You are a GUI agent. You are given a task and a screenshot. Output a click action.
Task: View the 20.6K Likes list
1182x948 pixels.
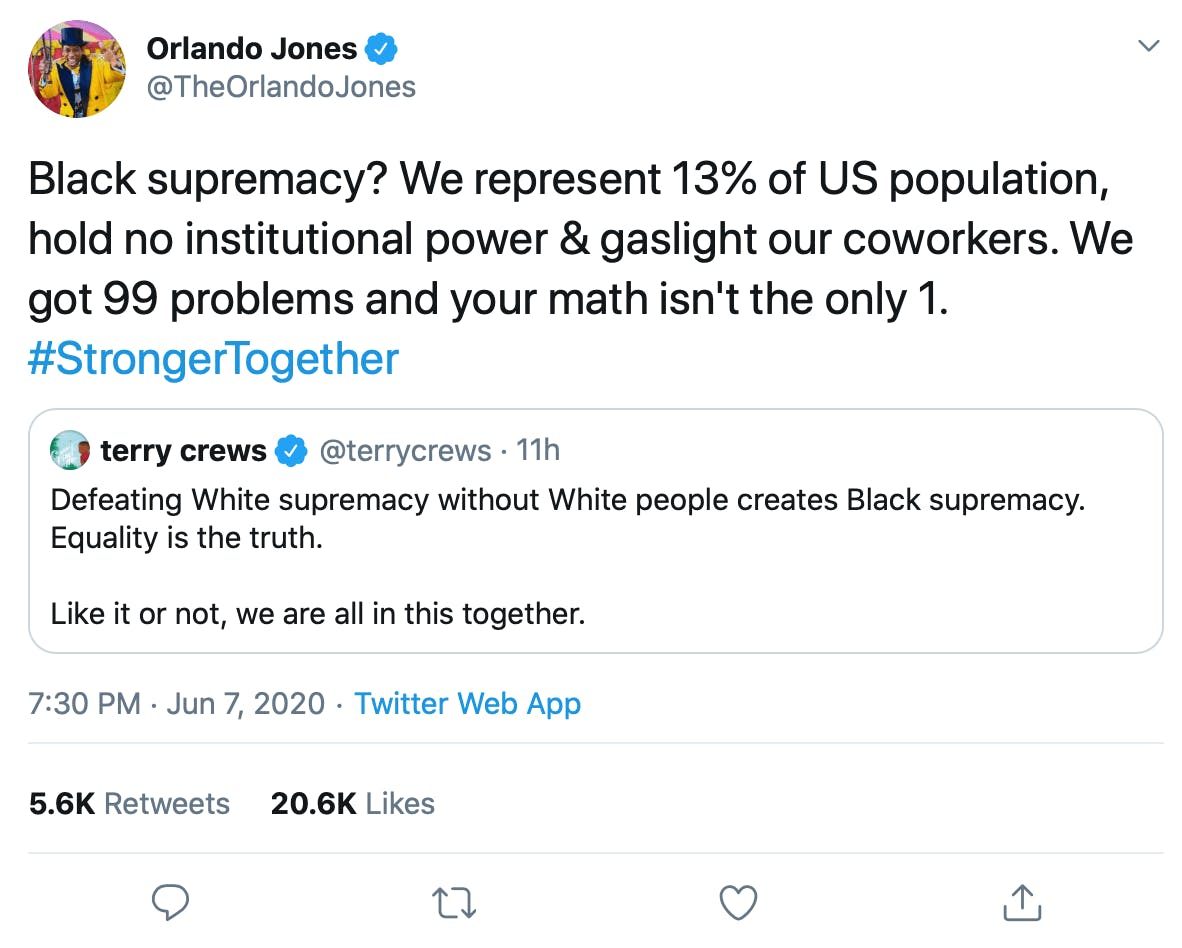click(353, 804)
